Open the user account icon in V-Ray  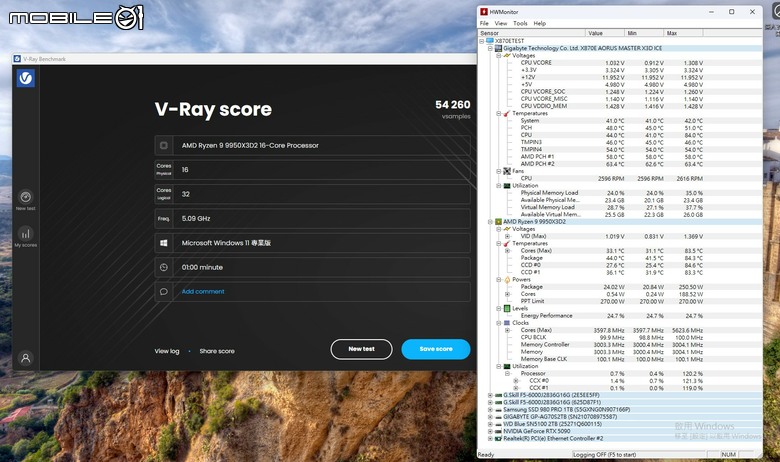[25, 358]
